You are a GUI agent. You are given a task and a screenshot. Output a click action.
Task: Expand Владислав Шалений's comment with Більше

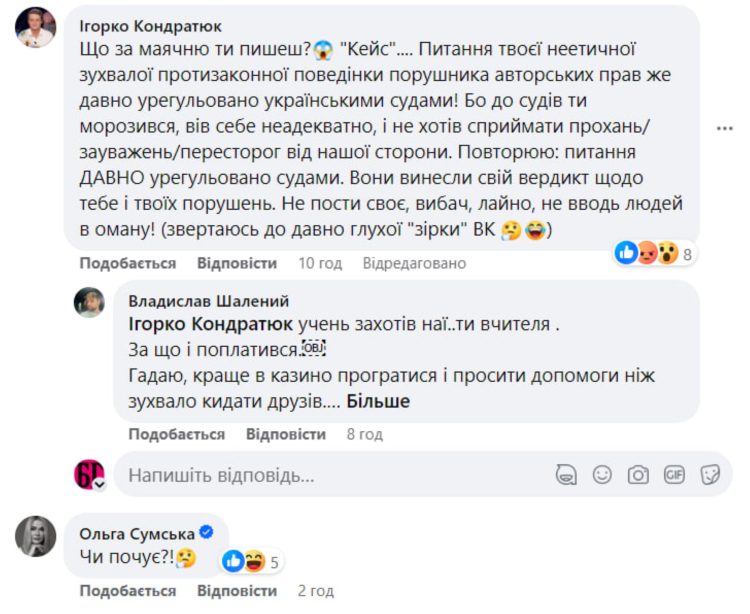tap(381, 400)
